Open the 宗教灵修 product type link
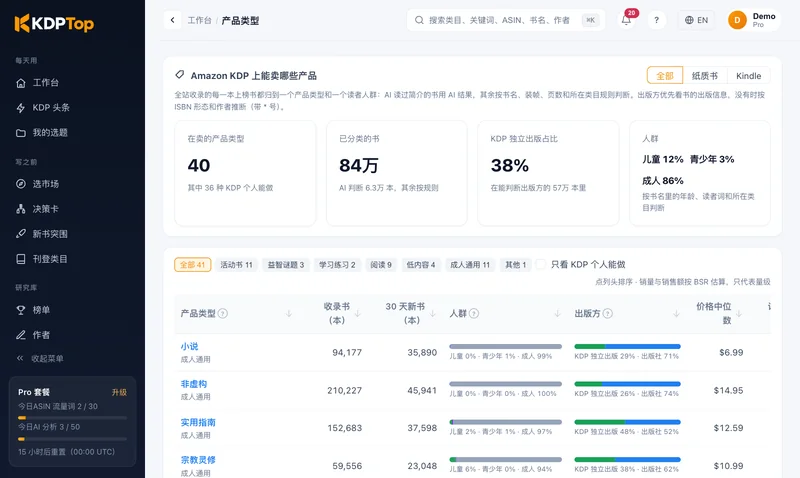800x478 pixels. click(198, 460)
